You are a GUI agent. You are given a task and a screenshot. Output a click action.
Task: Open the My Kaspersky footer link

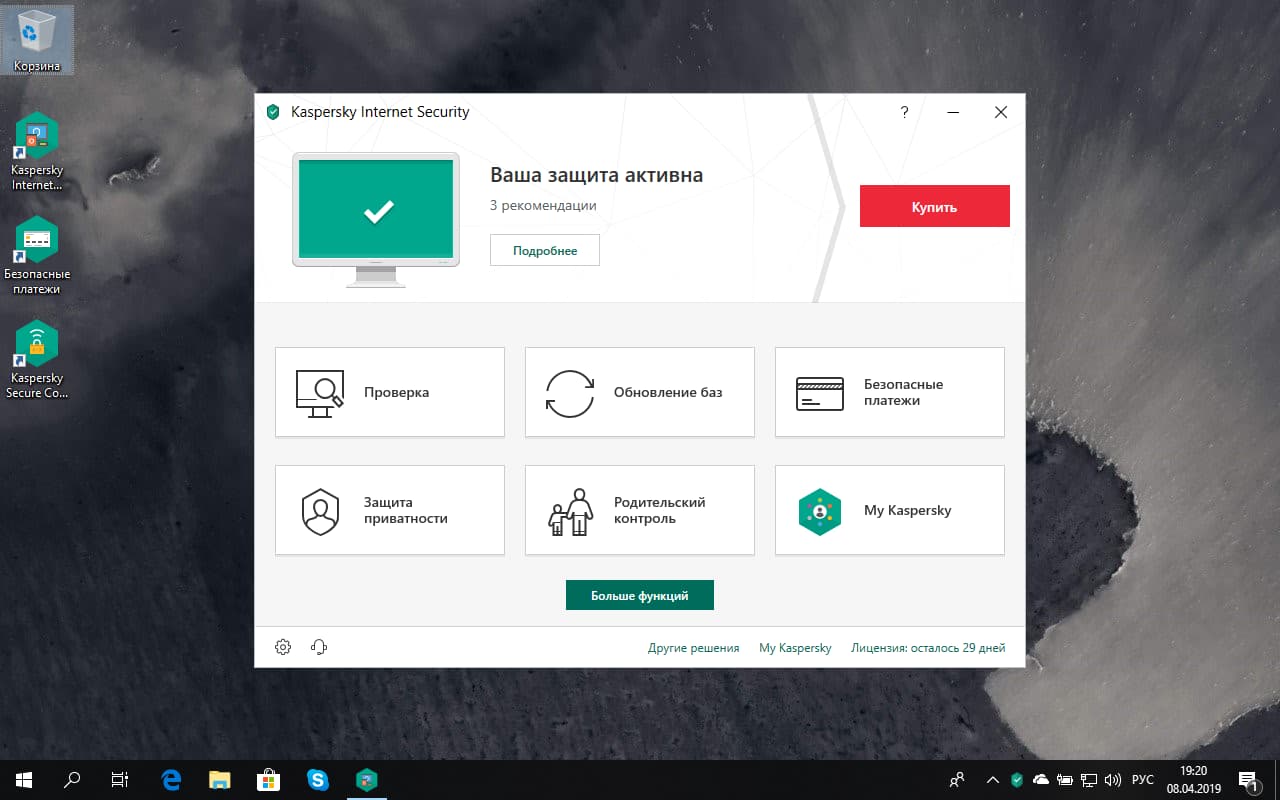click(x=795, y=648)
